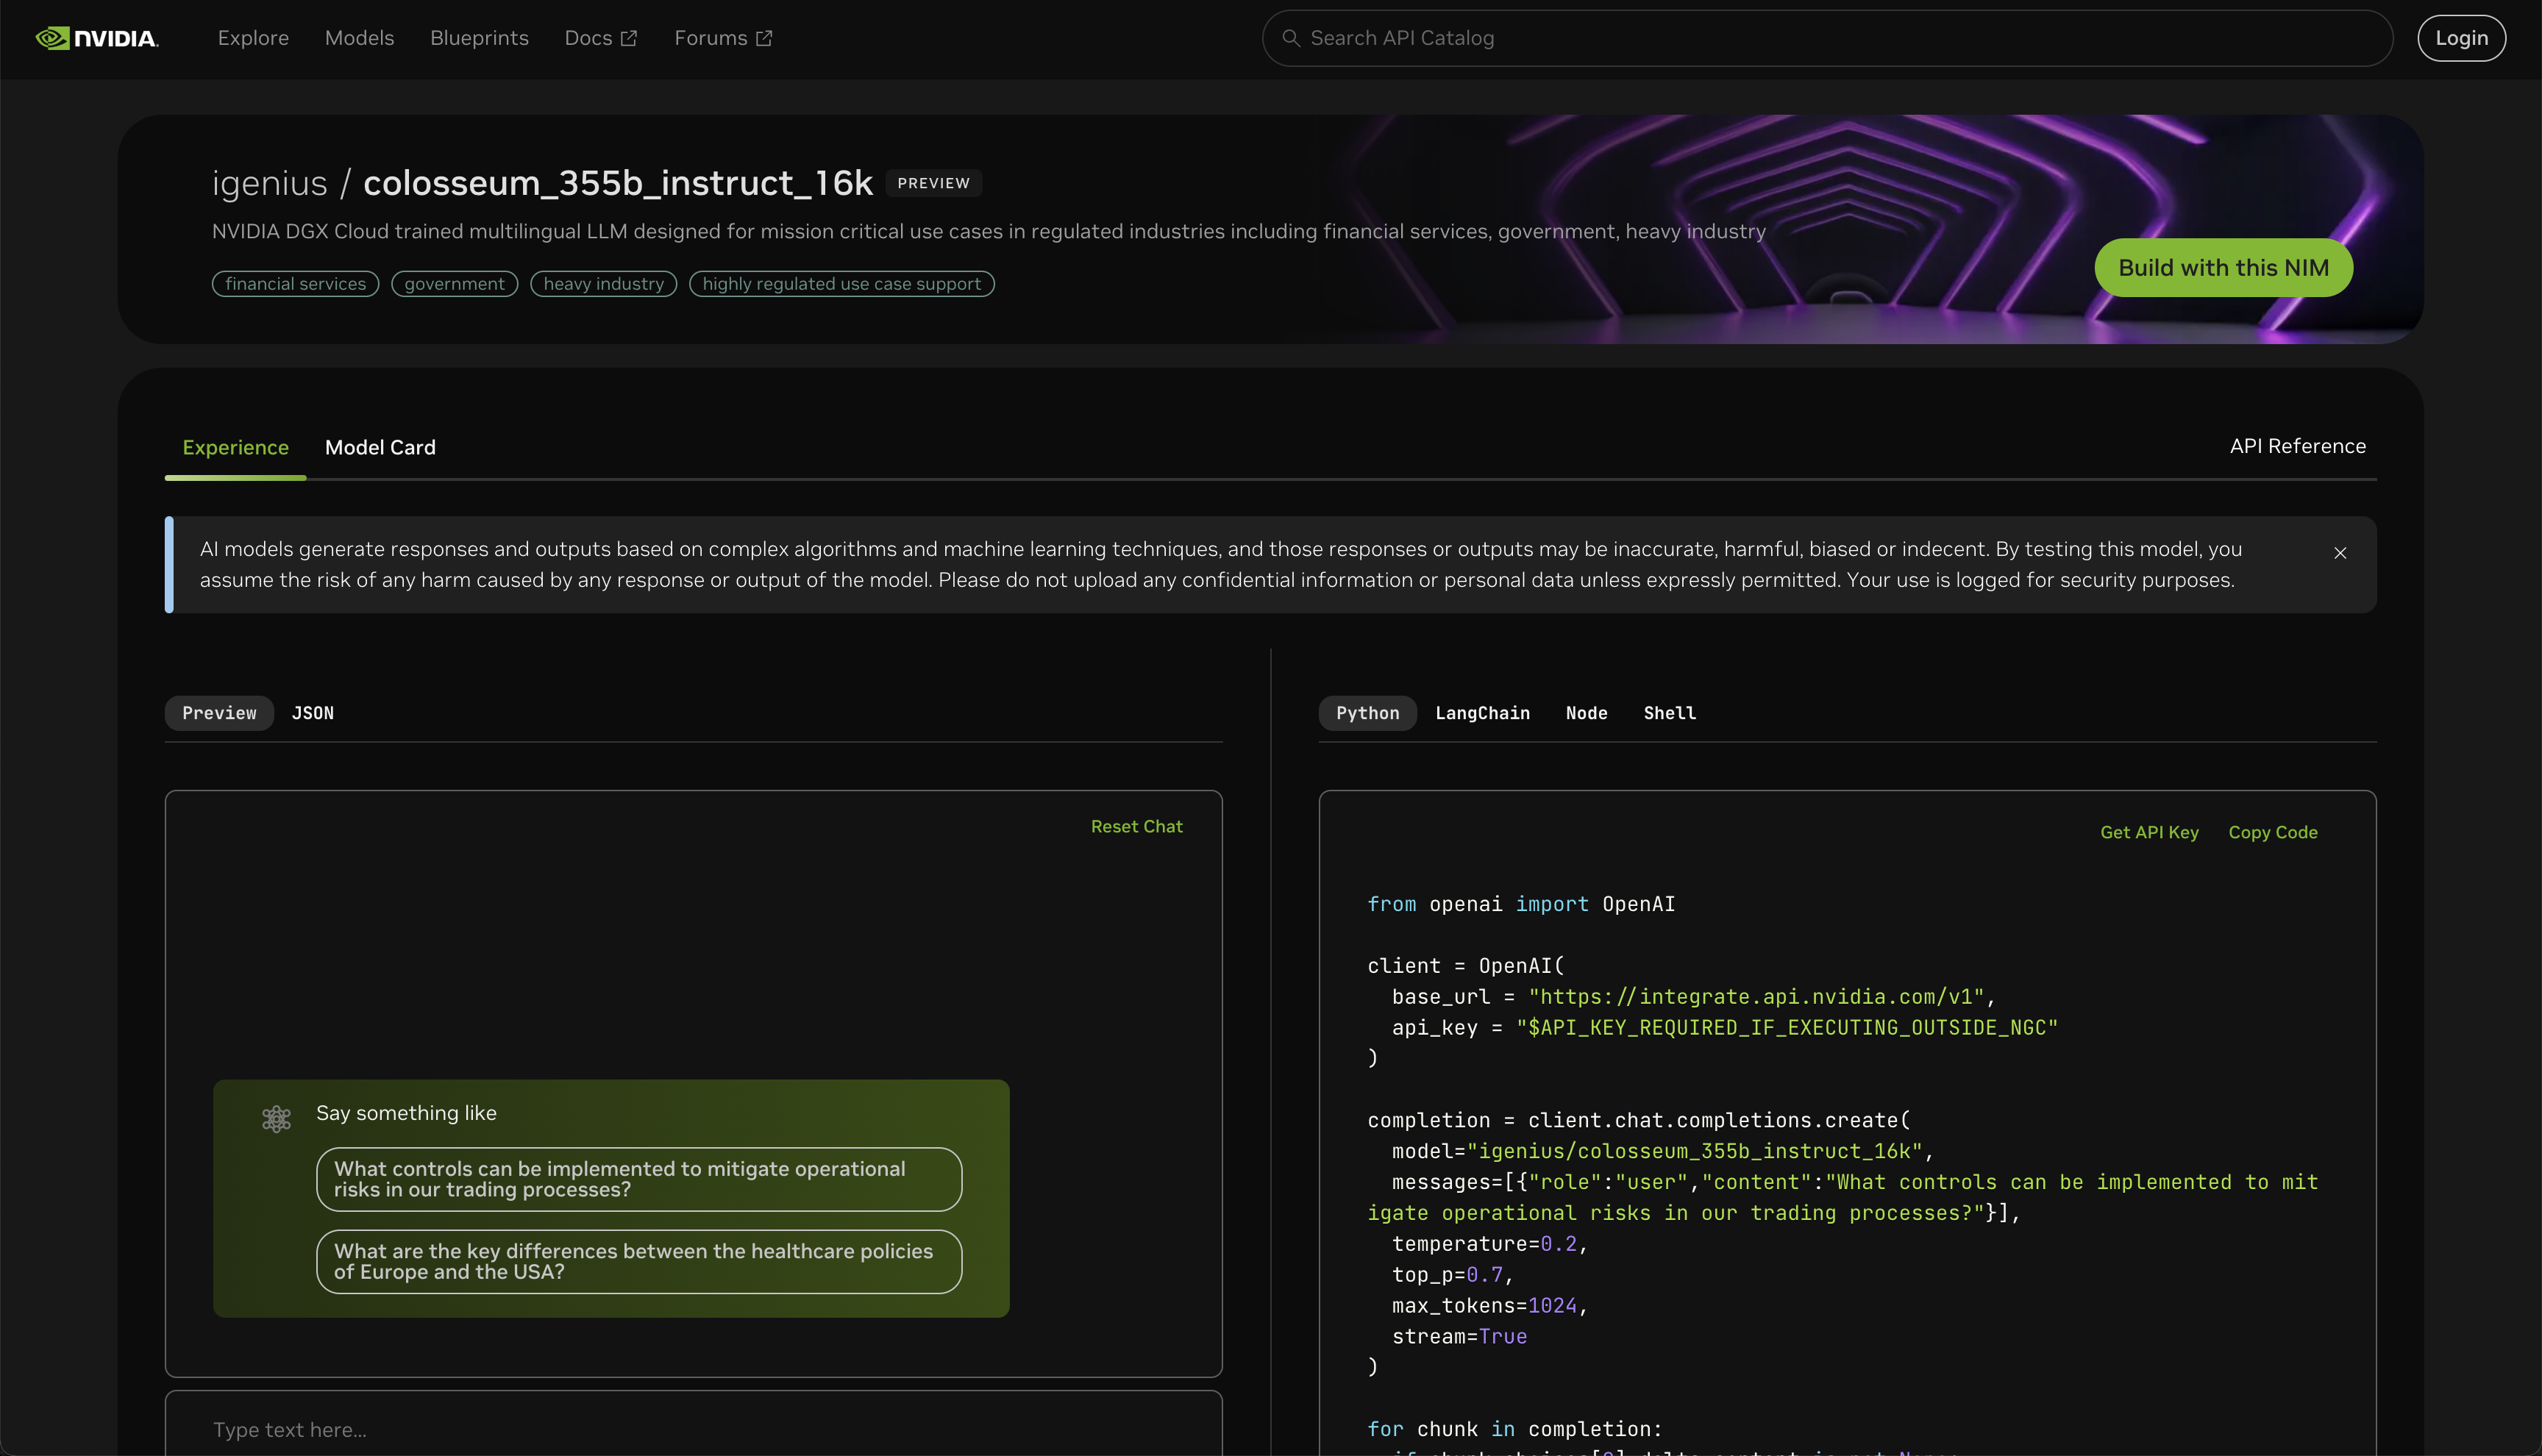Show the Python code sample
This screenshot has height=1456, width=2542.
coord(1367,713)
